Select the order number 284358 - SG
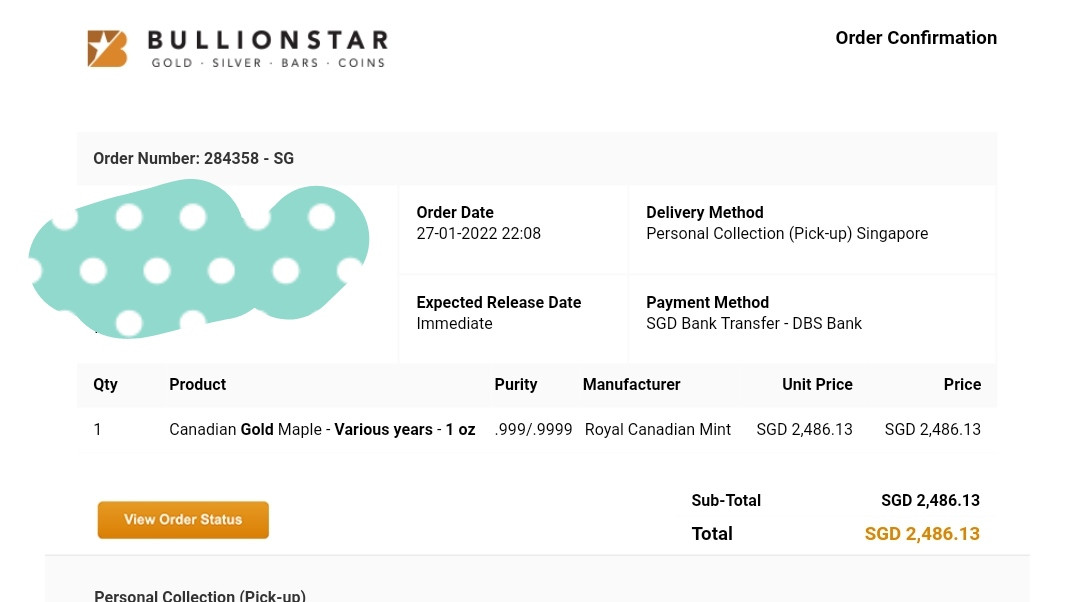 click(x=249, y=158)
